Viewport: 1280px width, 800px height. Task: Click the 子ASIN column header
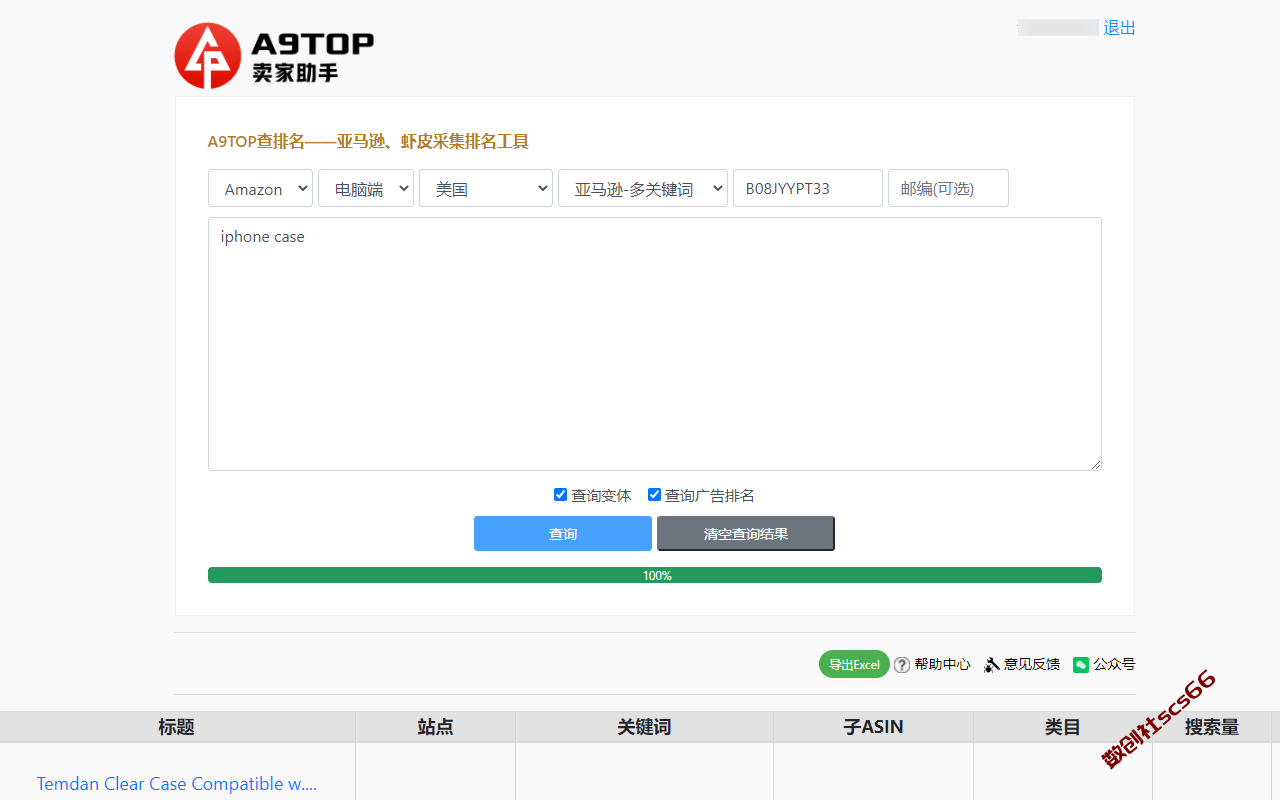[x=873, y=727]
